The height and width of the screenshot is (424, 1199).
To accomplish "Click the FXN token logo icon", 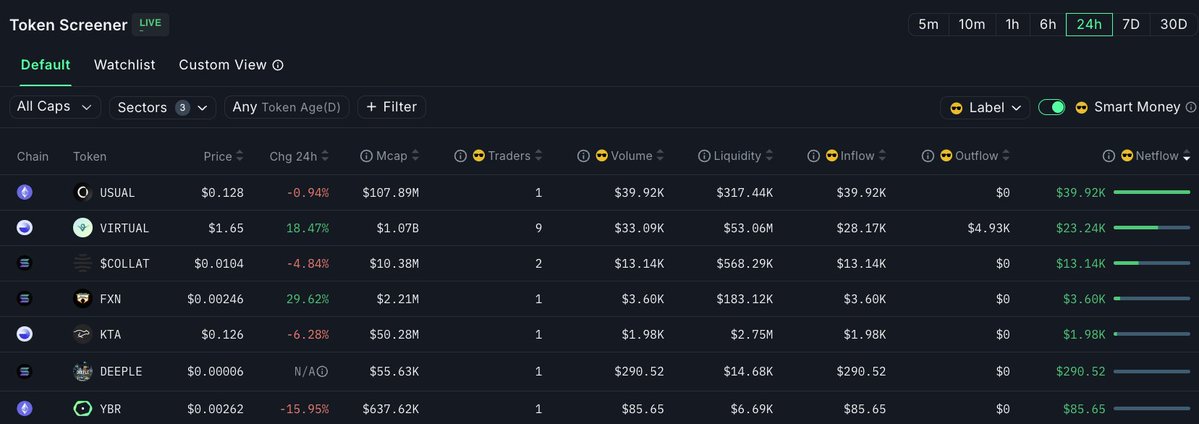I will [83, 299].
